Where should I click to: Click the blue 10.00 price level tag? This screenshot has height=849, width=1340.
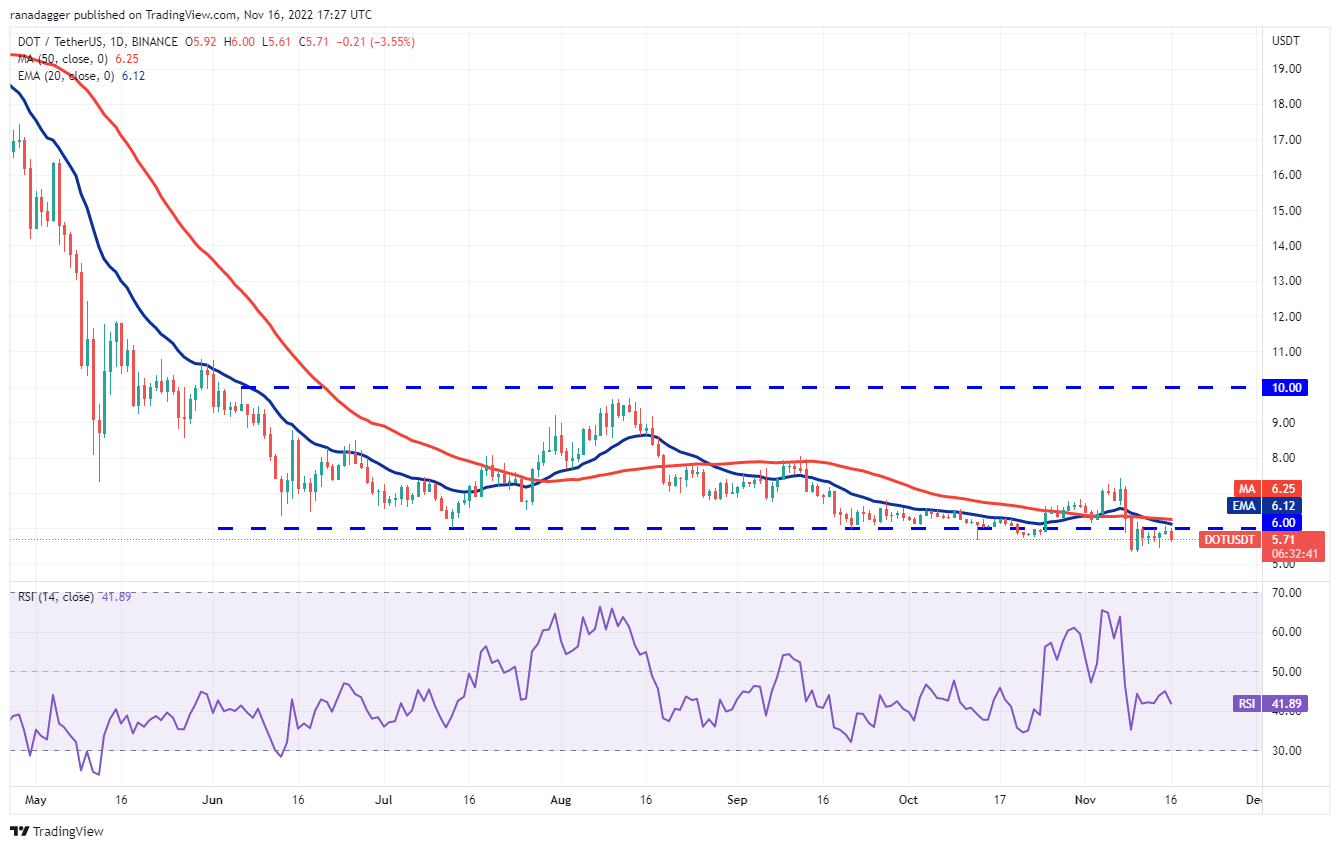point(1284,387)
